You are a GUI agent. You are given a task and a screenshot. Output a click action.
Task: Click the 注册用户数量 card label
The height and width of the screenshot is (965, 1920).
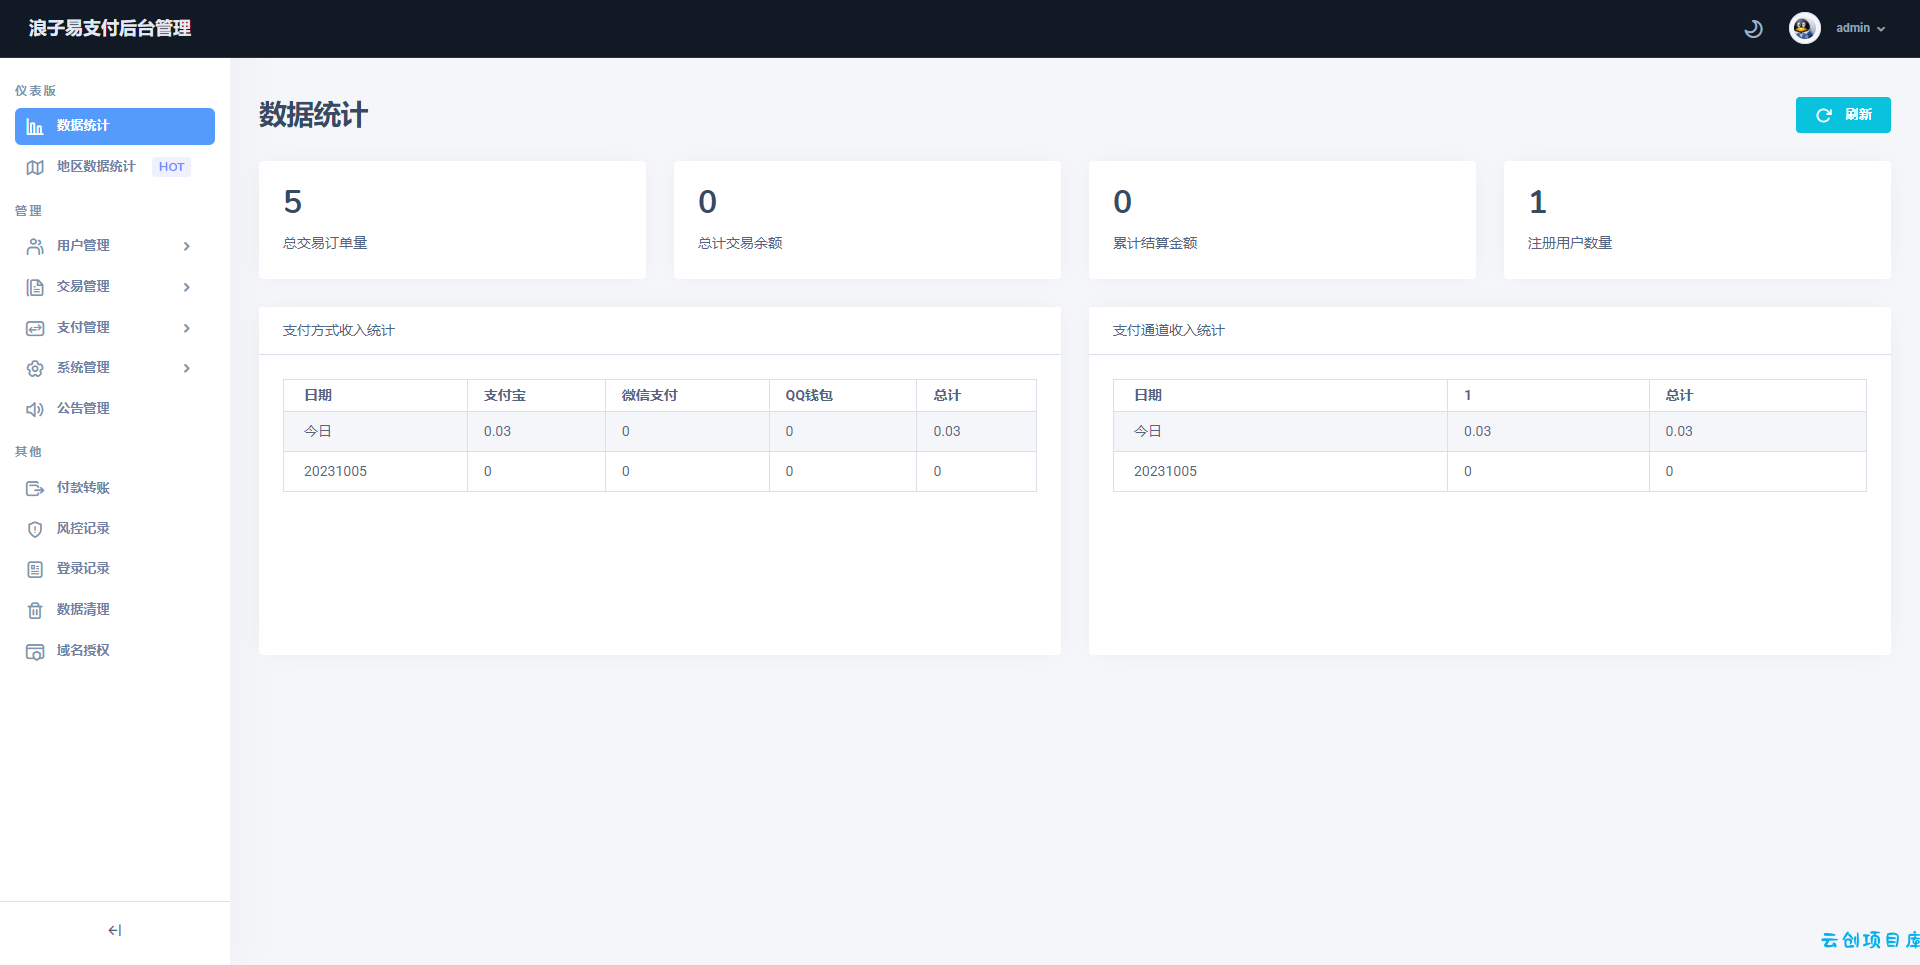[1570, 243]
